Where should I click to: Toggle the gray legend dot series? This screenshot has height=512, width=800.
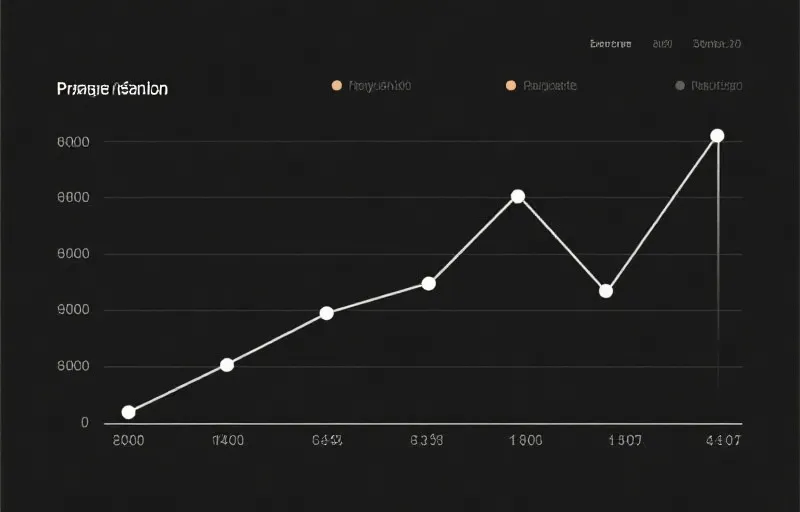tap(680, 86)
